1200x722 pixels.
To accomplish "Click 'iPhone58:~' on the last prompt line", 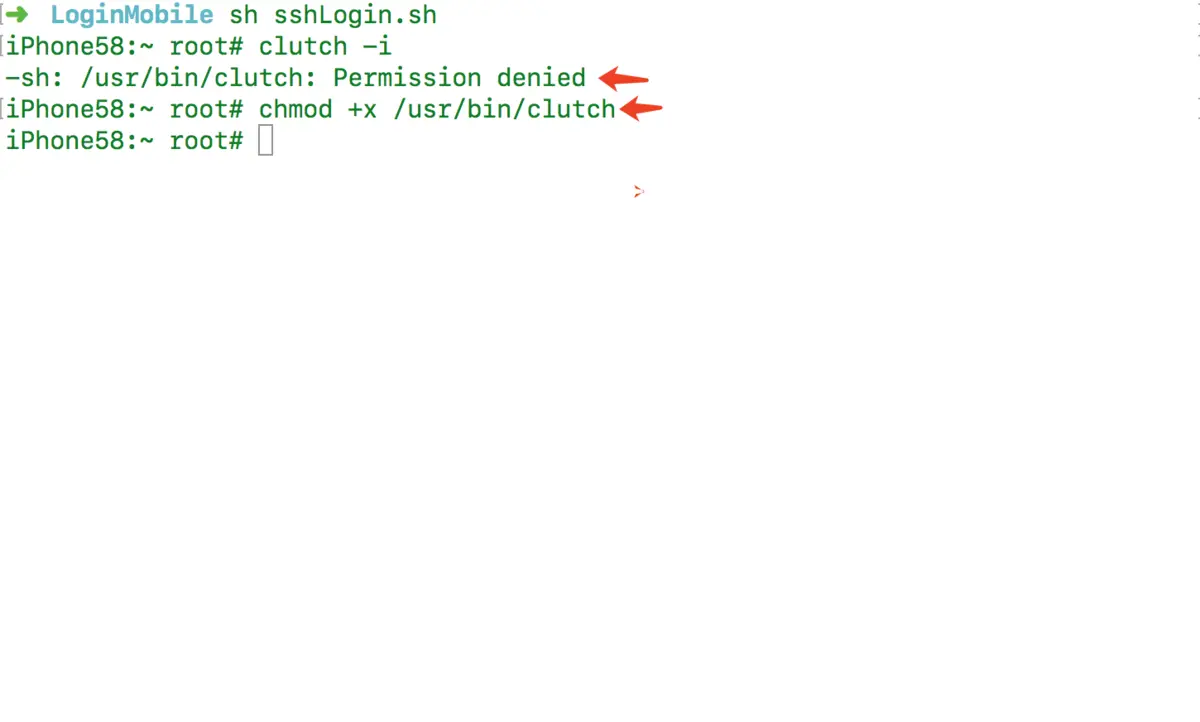I will (80, 141).
